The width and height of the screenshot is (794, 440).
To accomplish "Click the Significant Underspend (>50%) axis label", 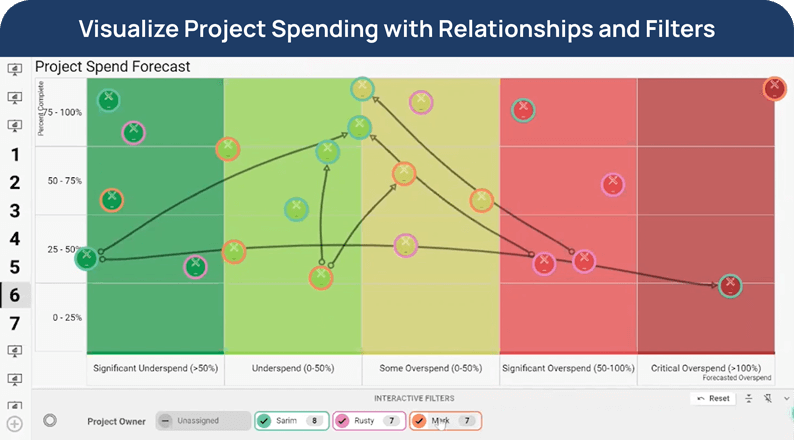I will (x=155, y=368).
